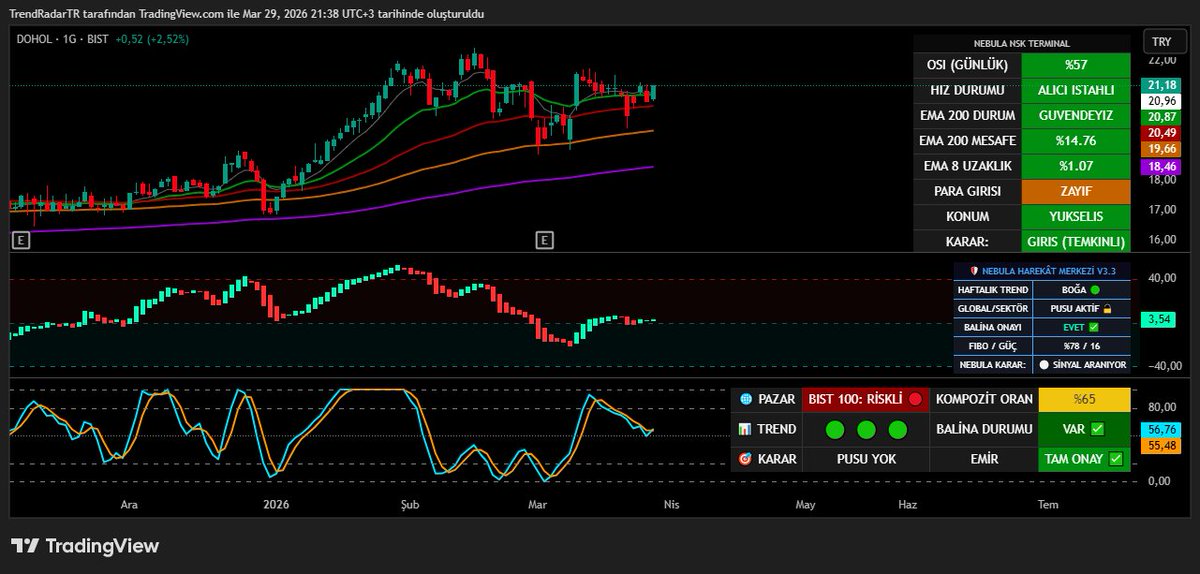The image size is (1200, 574).
Task: Click the shield icon in NEBULA HAREKÂT MERKEZİ header
Action: pyautogui.click(x=974, y=270)
